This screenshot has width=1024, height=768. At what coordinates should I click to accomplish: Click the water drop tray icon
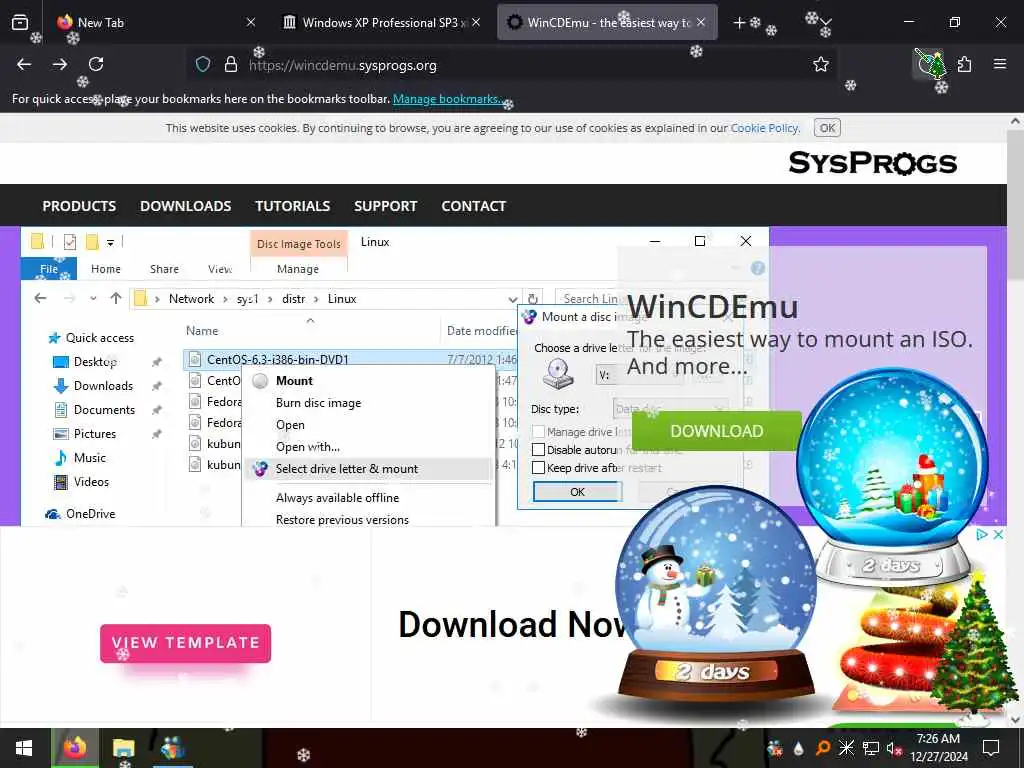[799, 748]
